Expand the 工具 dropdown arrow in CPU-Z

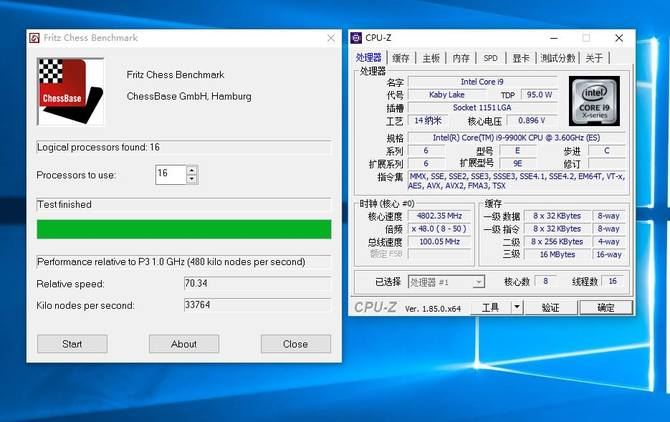(517, 308)
